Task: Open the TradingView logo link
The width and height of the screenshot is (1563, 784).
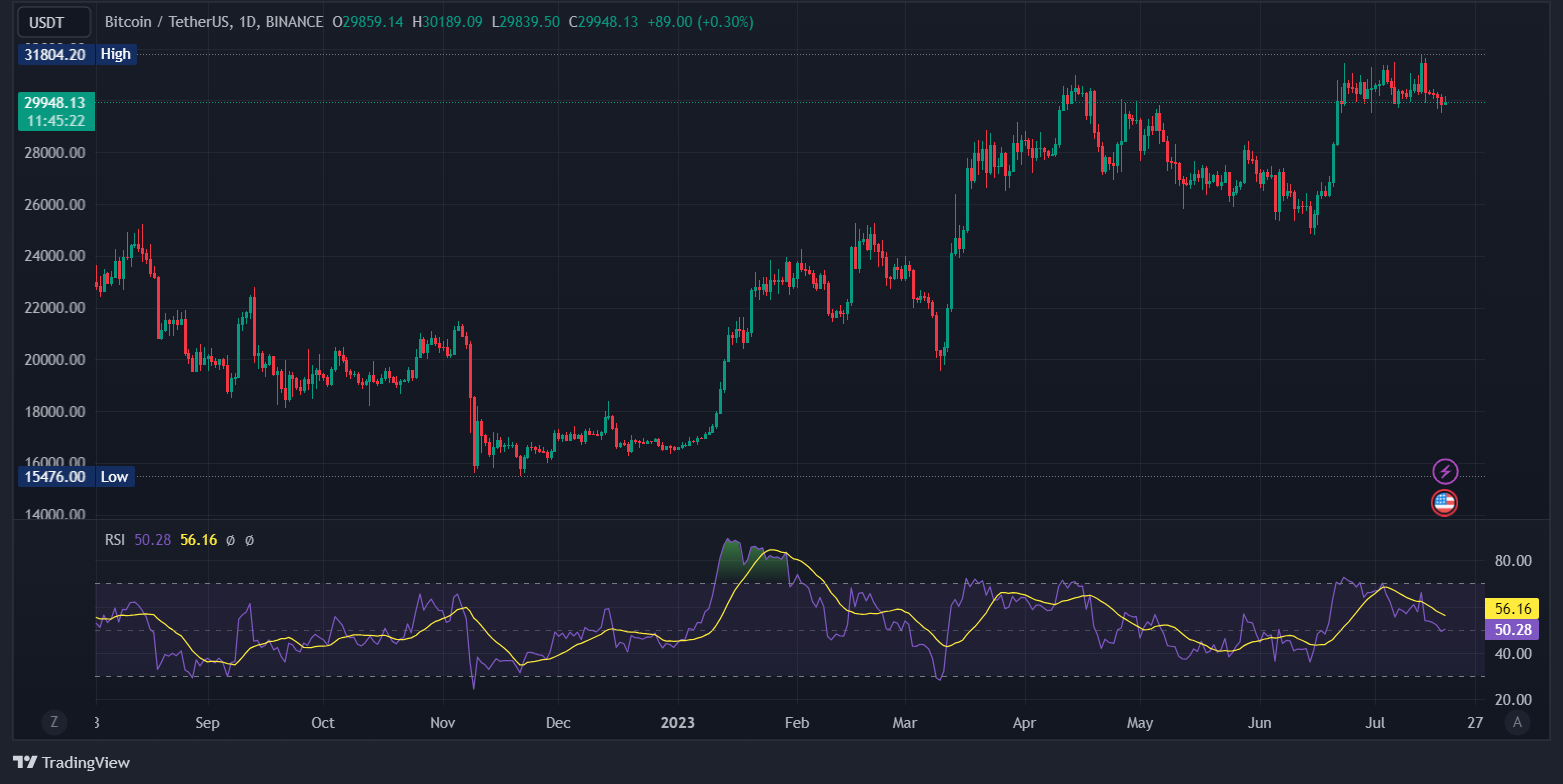Action: tap(72, 762)
